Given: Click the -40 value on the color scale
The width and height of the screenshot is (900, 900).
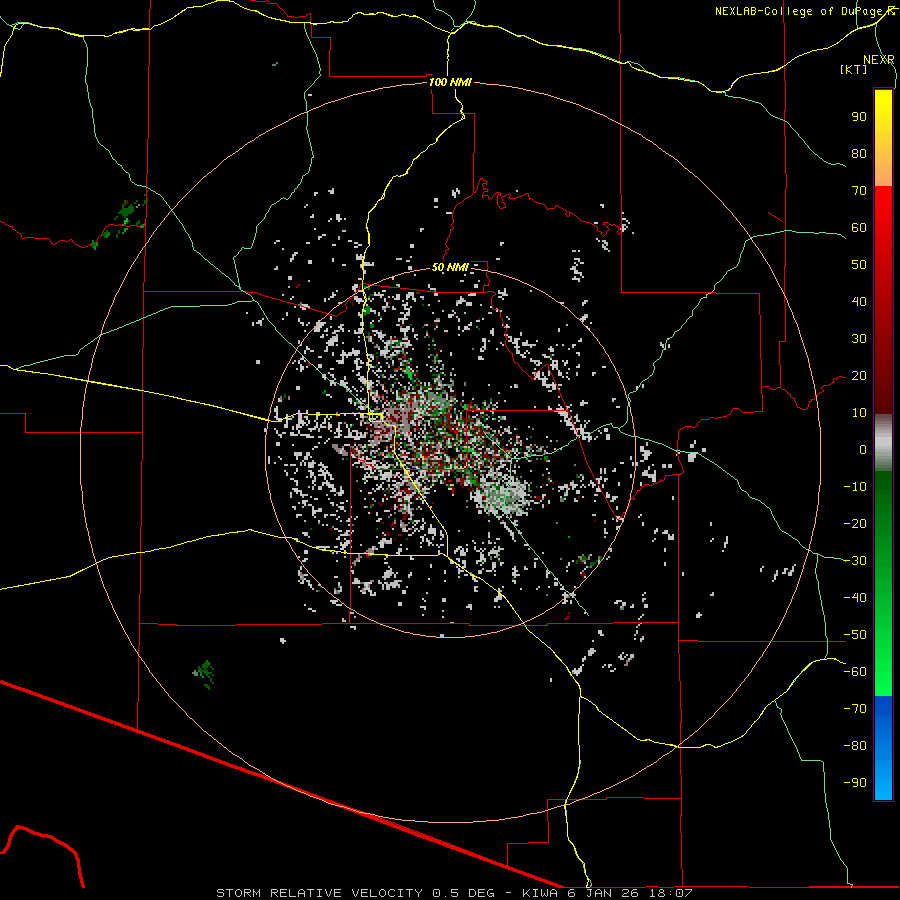Looking at the screenshot, I should pyautogui.click(x=855, y=598).
